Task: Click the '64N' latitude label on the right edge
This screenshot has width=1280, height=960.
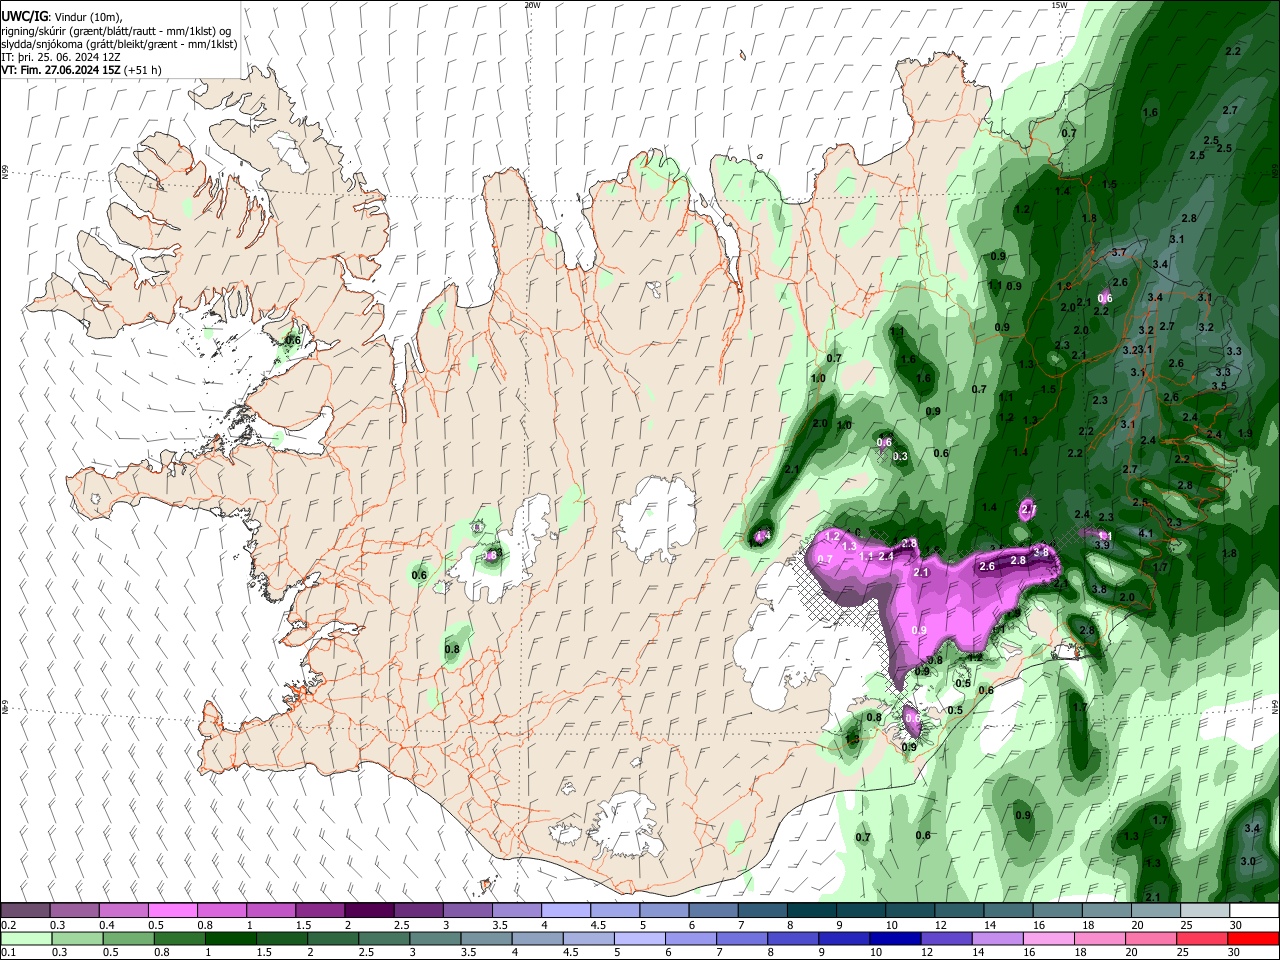Action: pos(1275,705)
